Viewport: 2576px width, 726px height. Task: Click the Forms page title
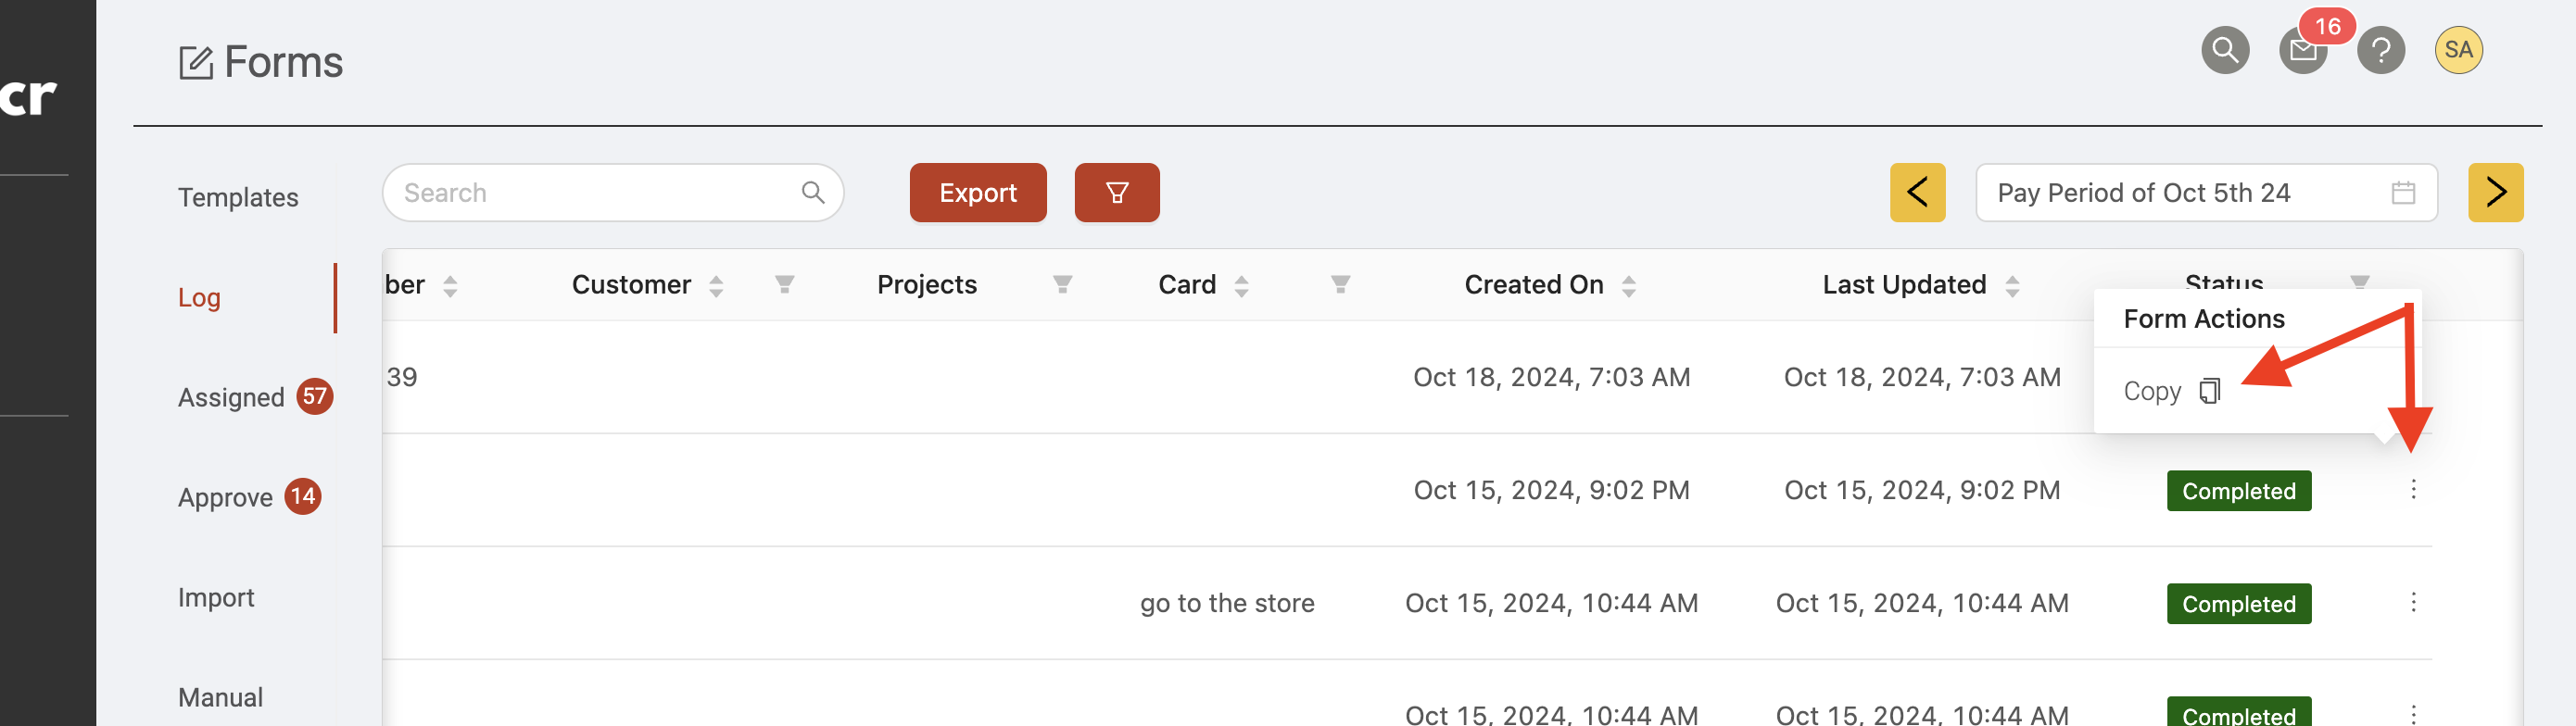click(x=283, y=62)
